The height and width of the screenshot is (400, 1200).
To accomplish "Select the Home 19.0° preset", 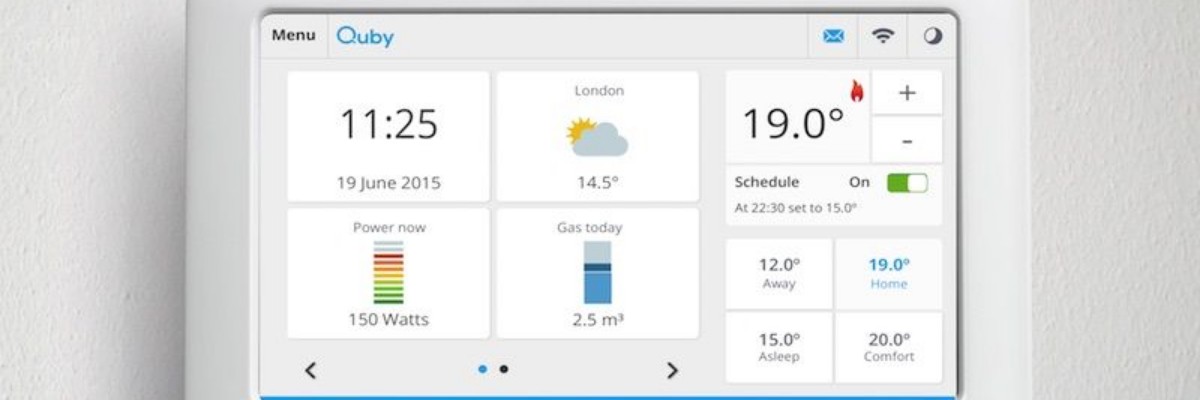I will pos(888,273).
